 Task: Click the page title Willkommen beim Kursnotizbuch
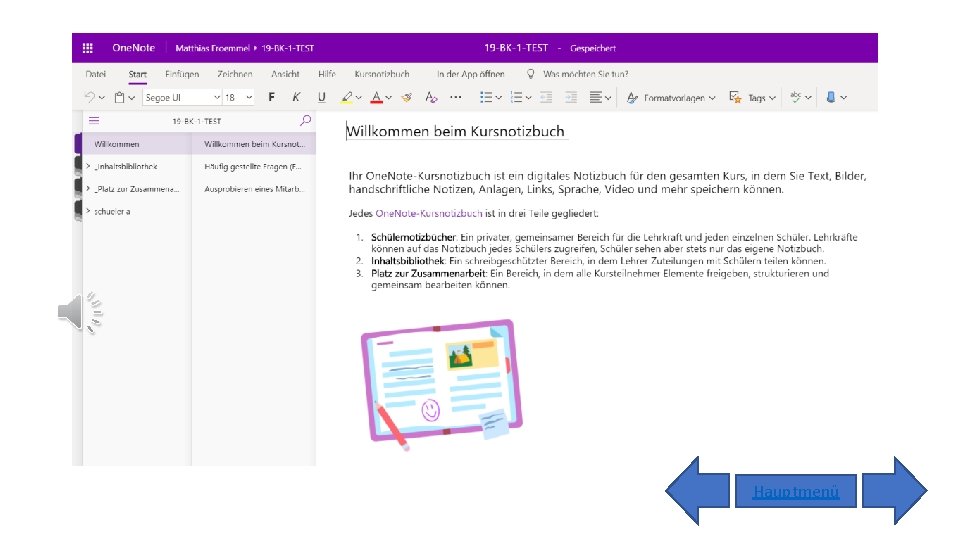[456, 131]
